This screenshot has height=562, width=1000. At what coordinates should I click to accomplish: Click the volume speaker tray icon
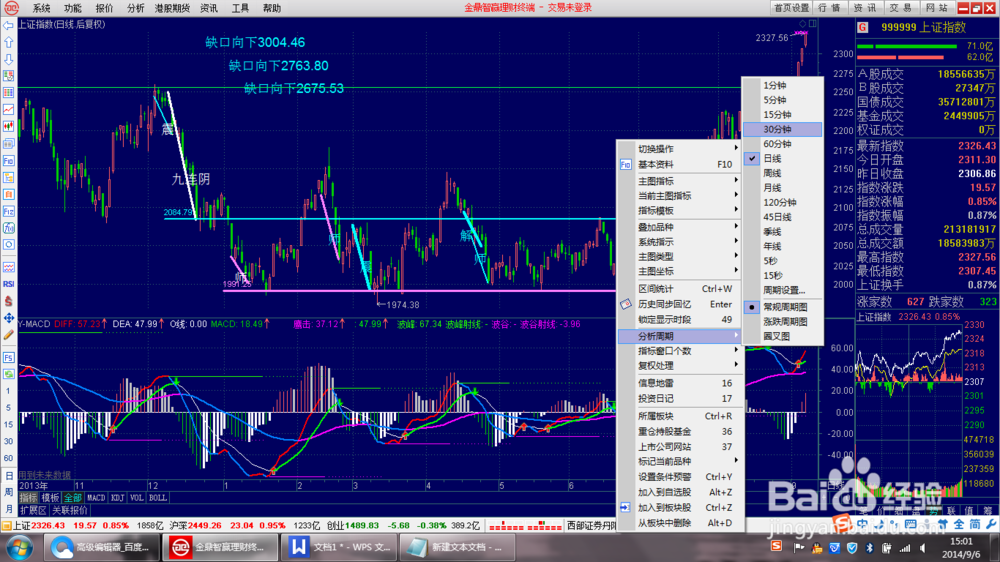point(923,548)
